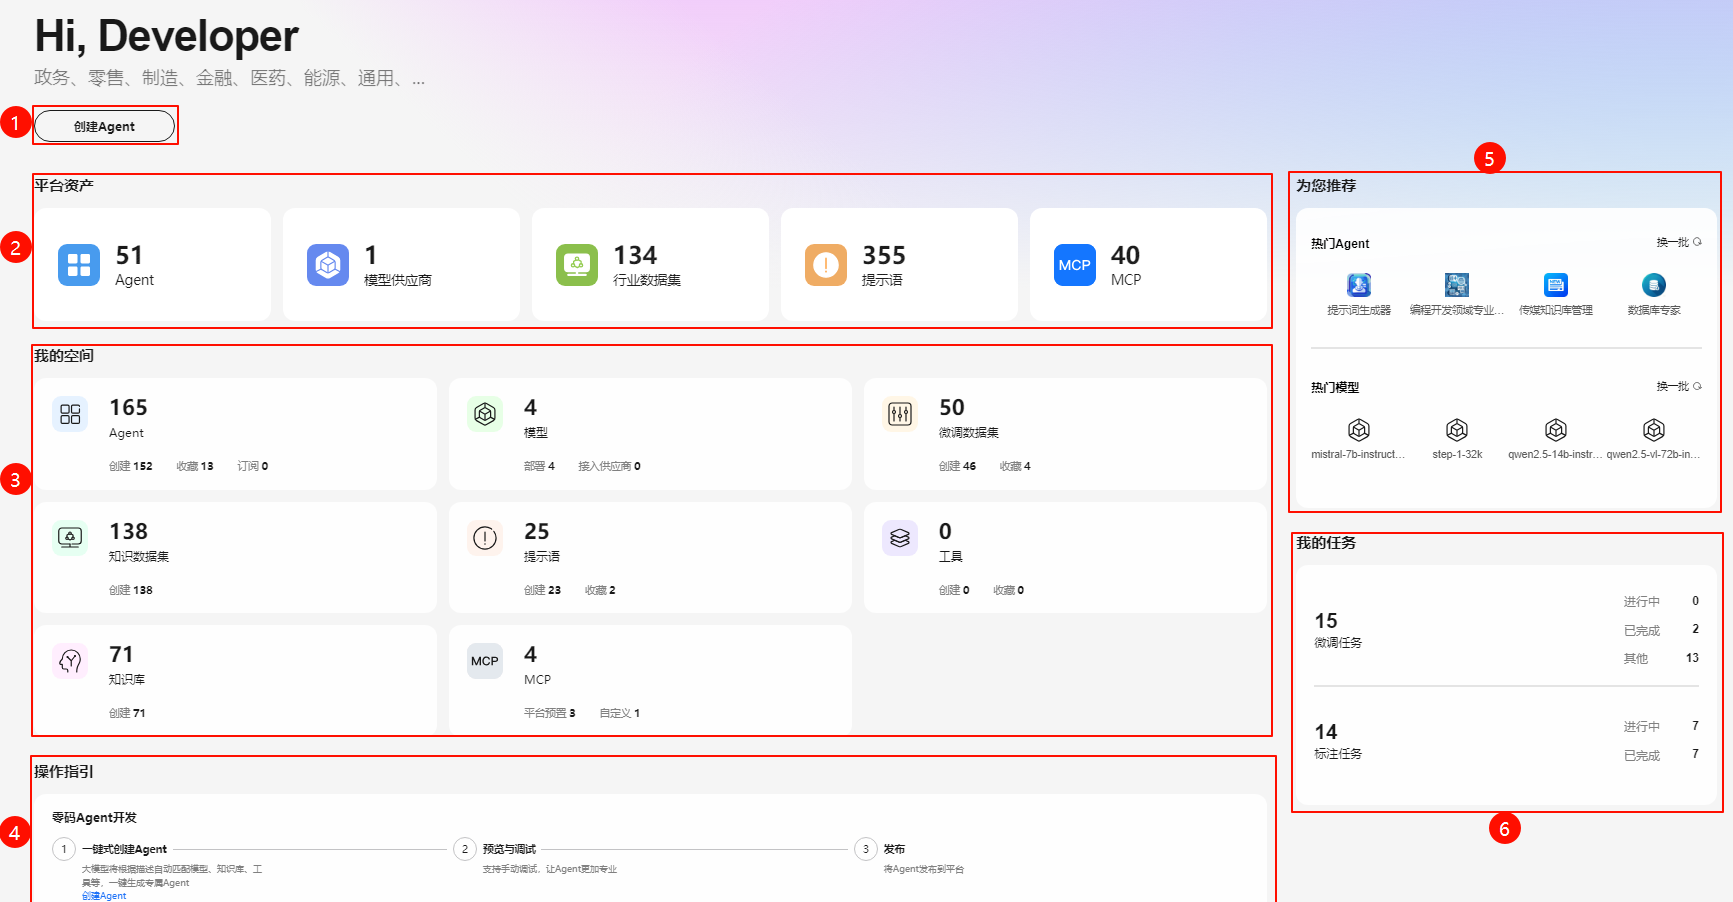1733x902 pixels.
Task: Open the blue MCP icon in 平台资产
Action: click(1075, 265)
